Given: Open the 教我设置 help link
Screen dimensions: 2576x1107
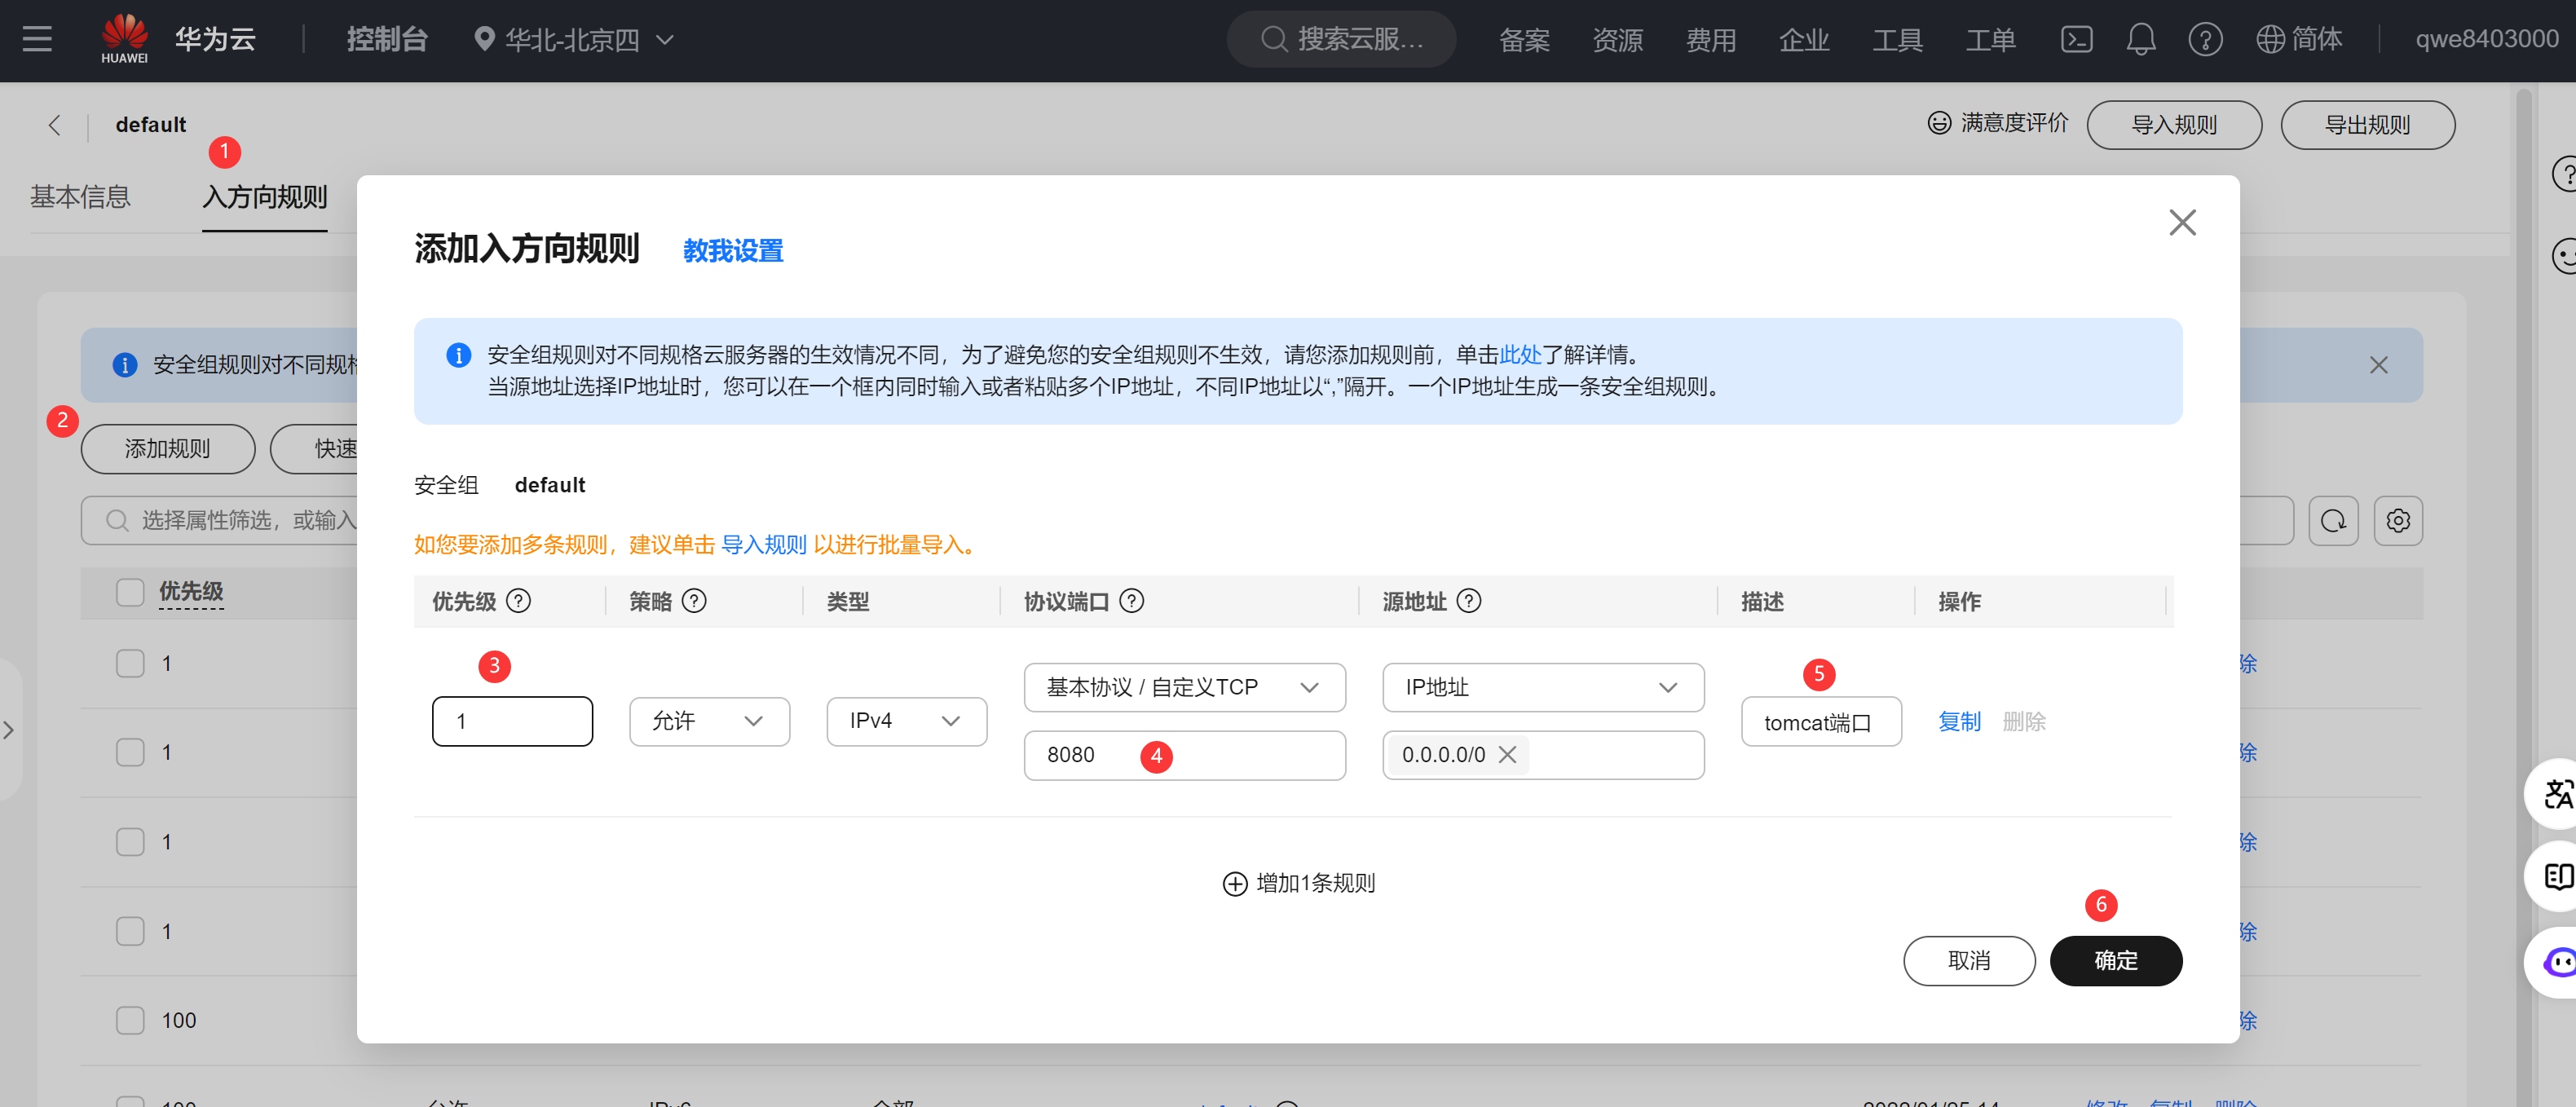Looking at the screenshot, I should tap(732, 251).
